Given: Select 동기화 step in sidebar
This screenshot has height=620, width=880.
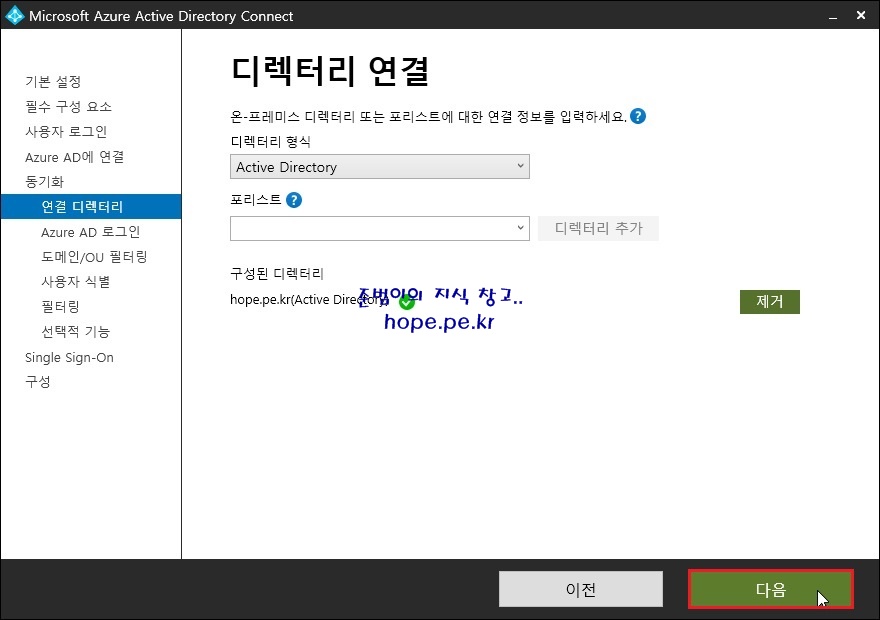Looking at the screenshot, I should pyautogui.click(x=45, y=182).
